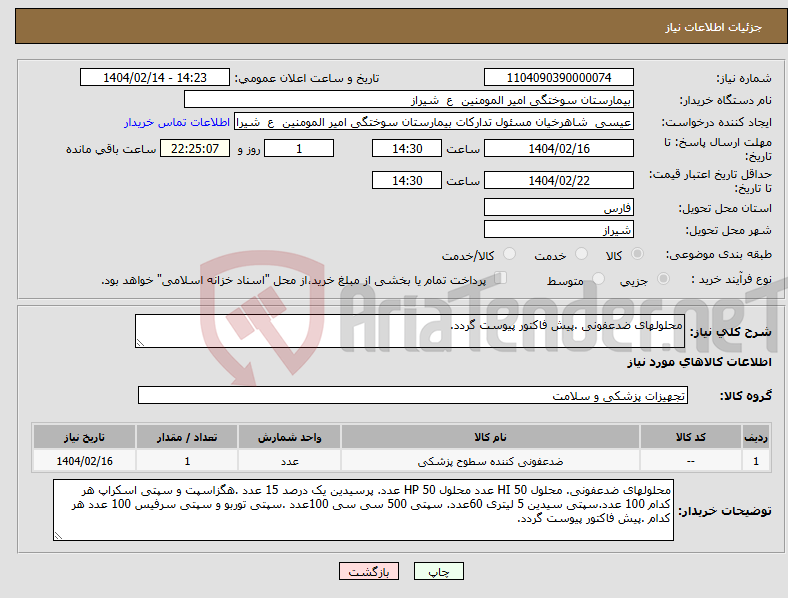Click the announcement date and time field

point(155,77)
